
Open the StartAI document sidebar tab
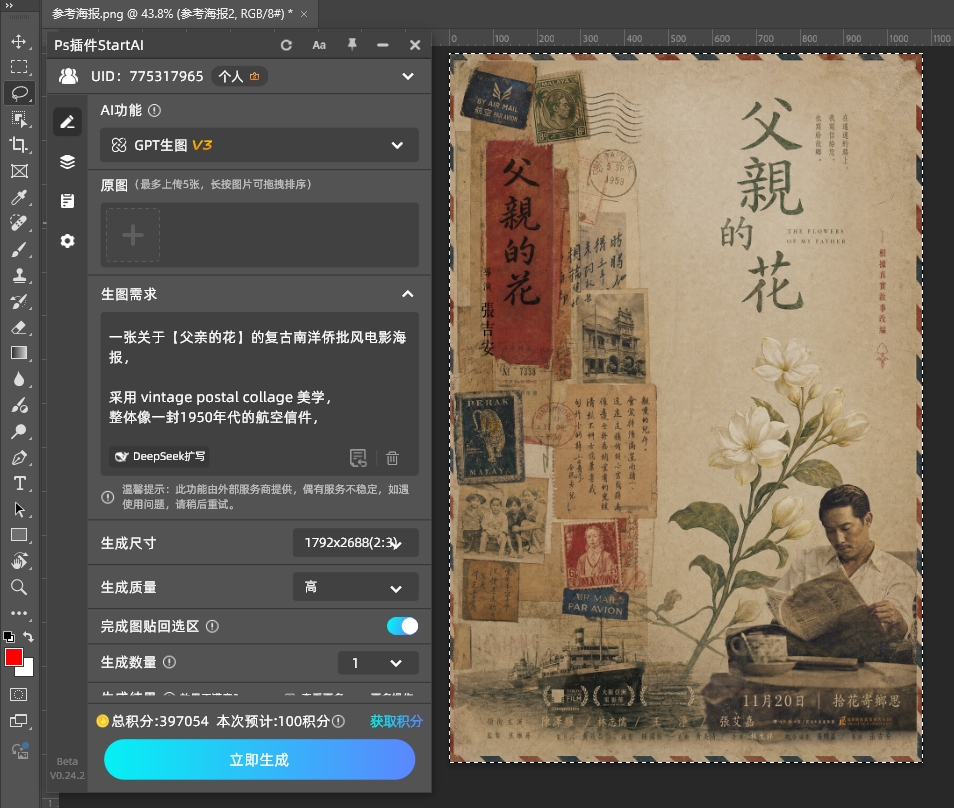67,201
